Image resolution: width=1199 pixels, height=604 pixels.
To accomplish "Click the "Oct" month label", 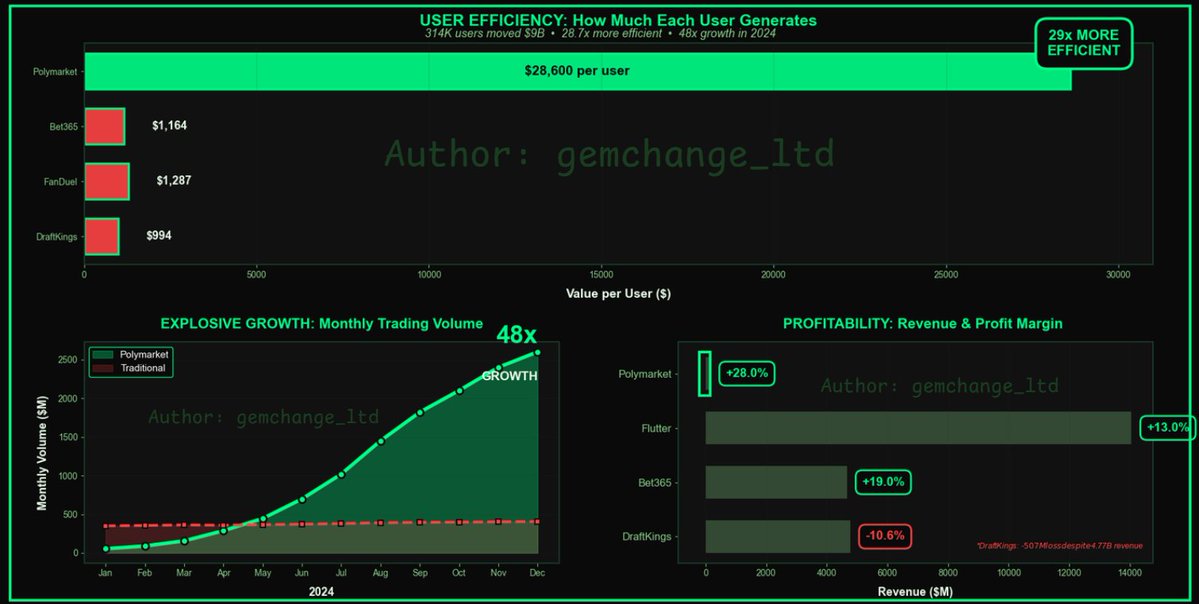I will (x=459, y=573).
